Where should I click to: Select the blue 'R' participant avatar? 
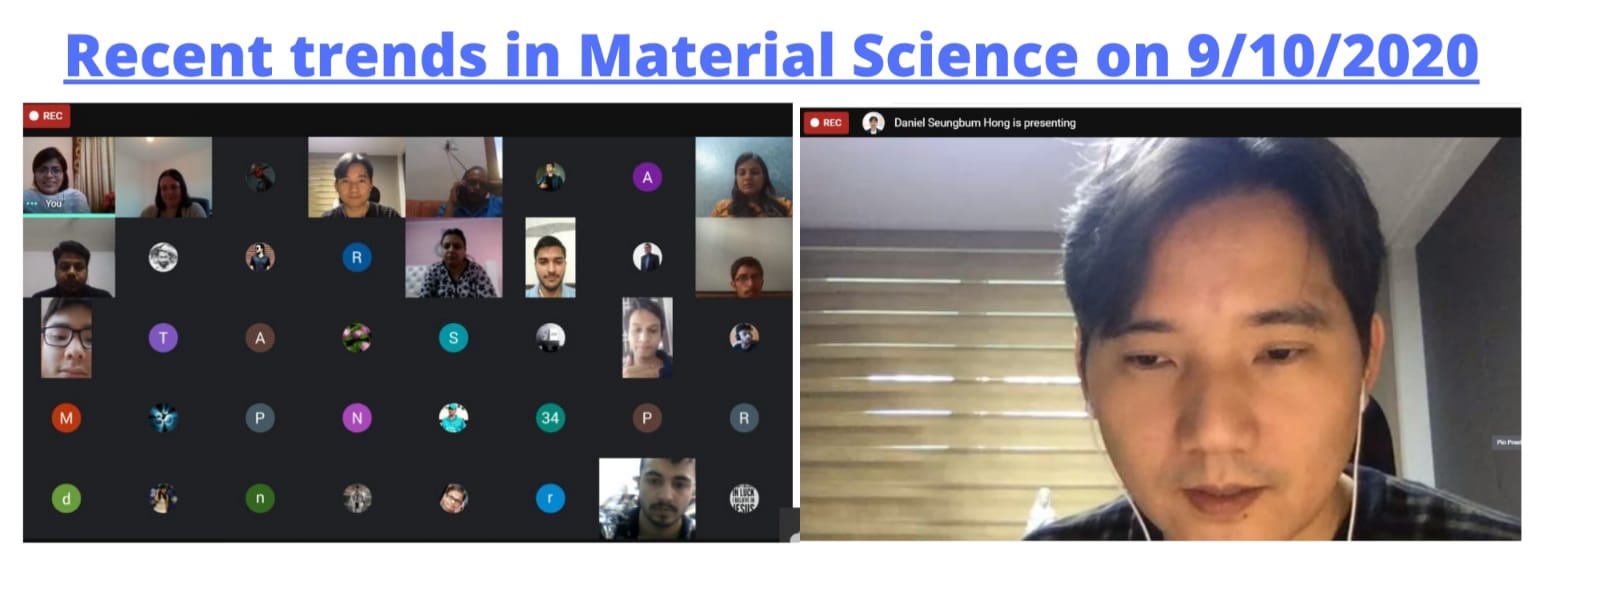(x=357, y=257)
